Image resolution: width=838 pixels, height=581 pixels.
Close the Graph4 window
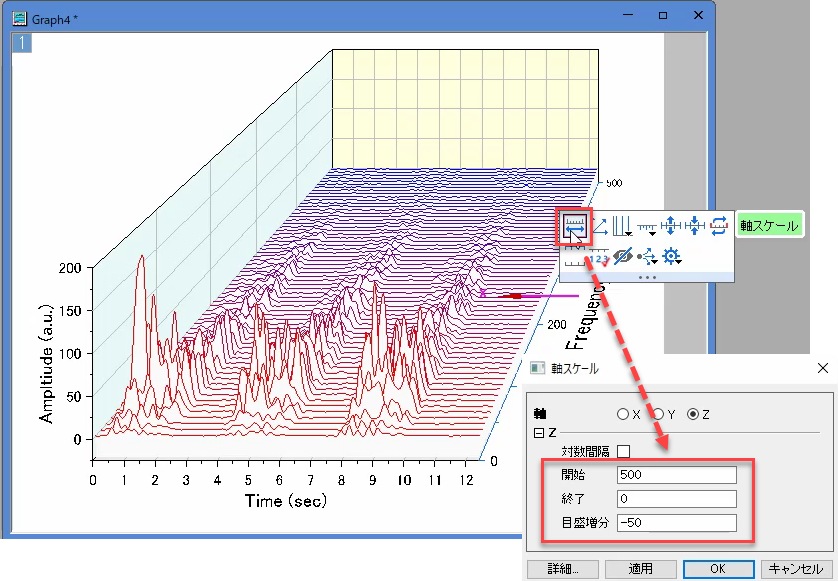coord(698,16)
